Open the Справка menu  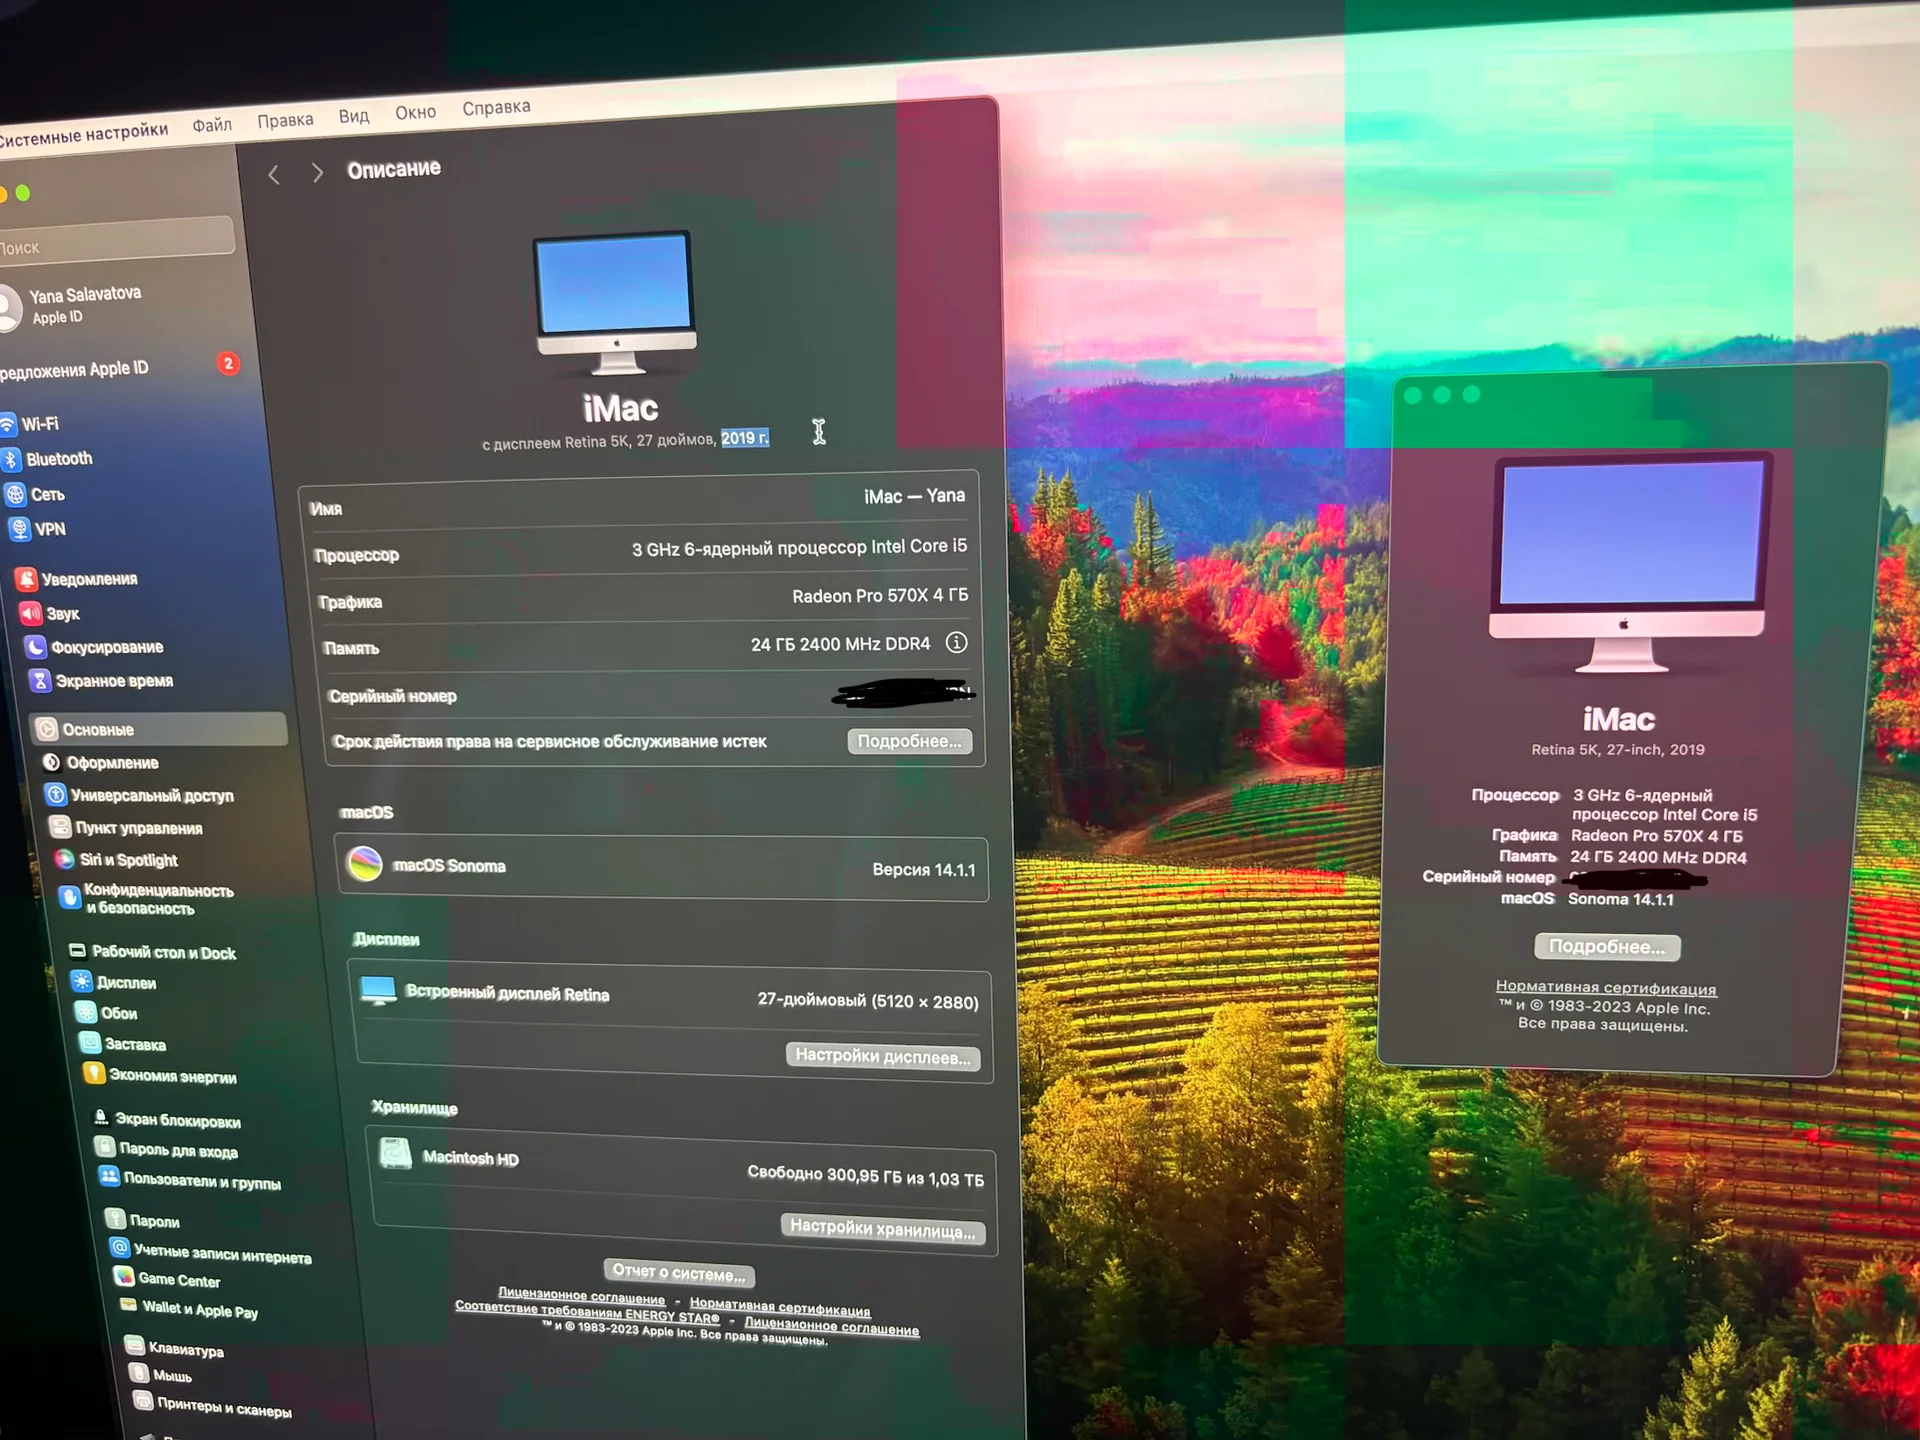click(x=496, y=107)
